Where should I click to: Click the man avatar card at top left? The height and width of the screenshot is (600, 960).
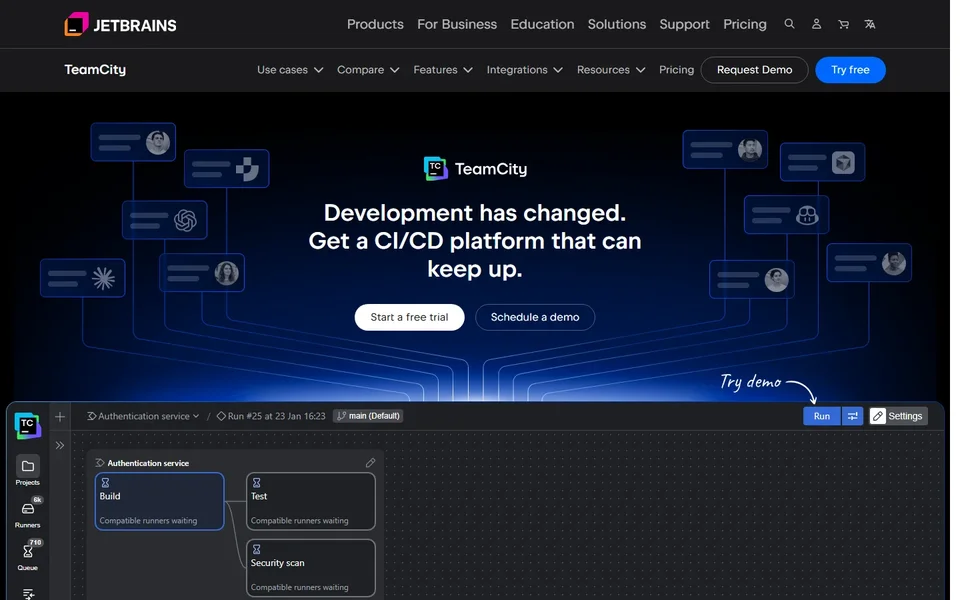(133, 142)
